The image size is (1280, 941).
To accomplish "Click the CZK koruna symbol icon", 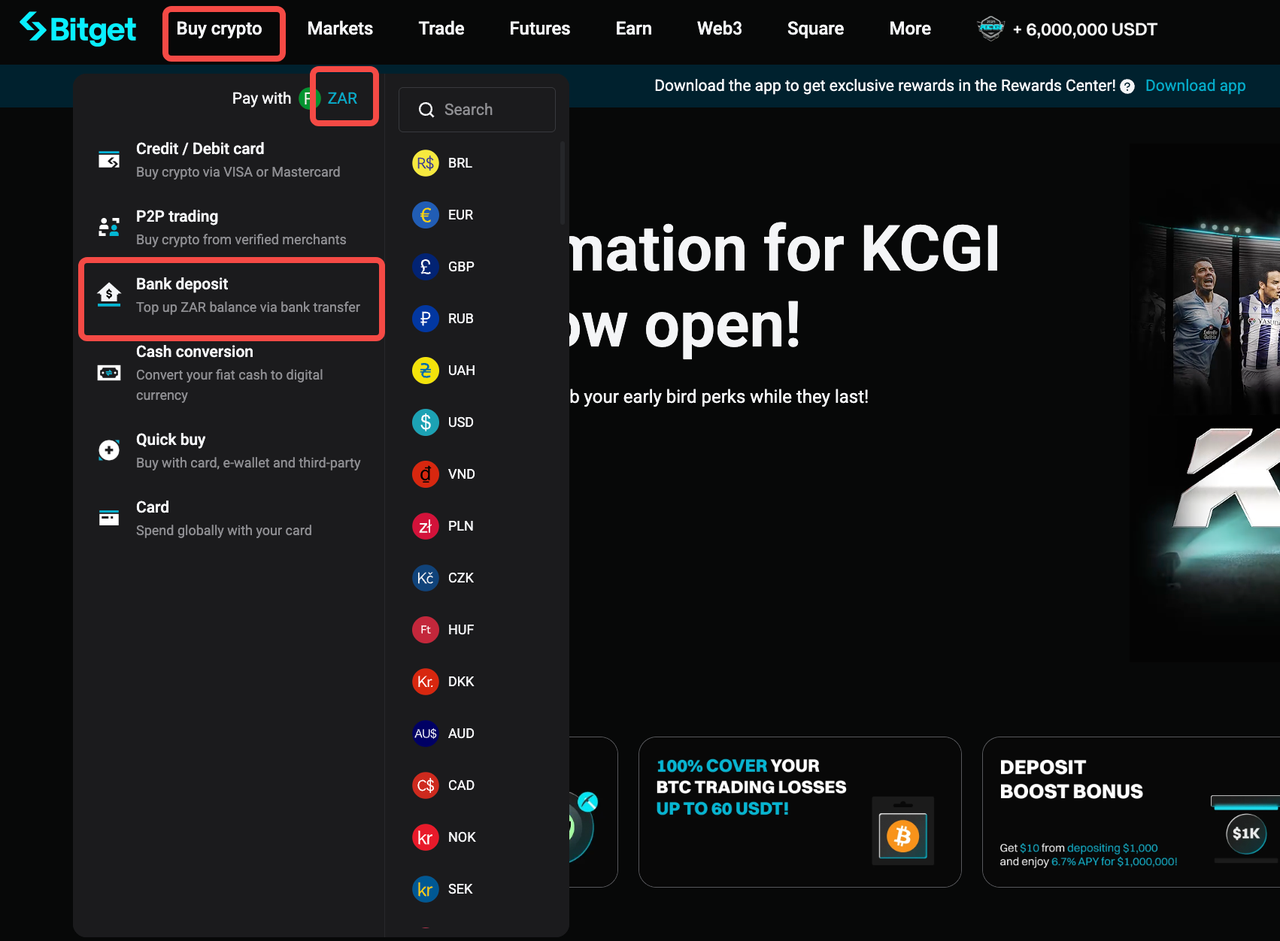I will [x=425, y=578].
